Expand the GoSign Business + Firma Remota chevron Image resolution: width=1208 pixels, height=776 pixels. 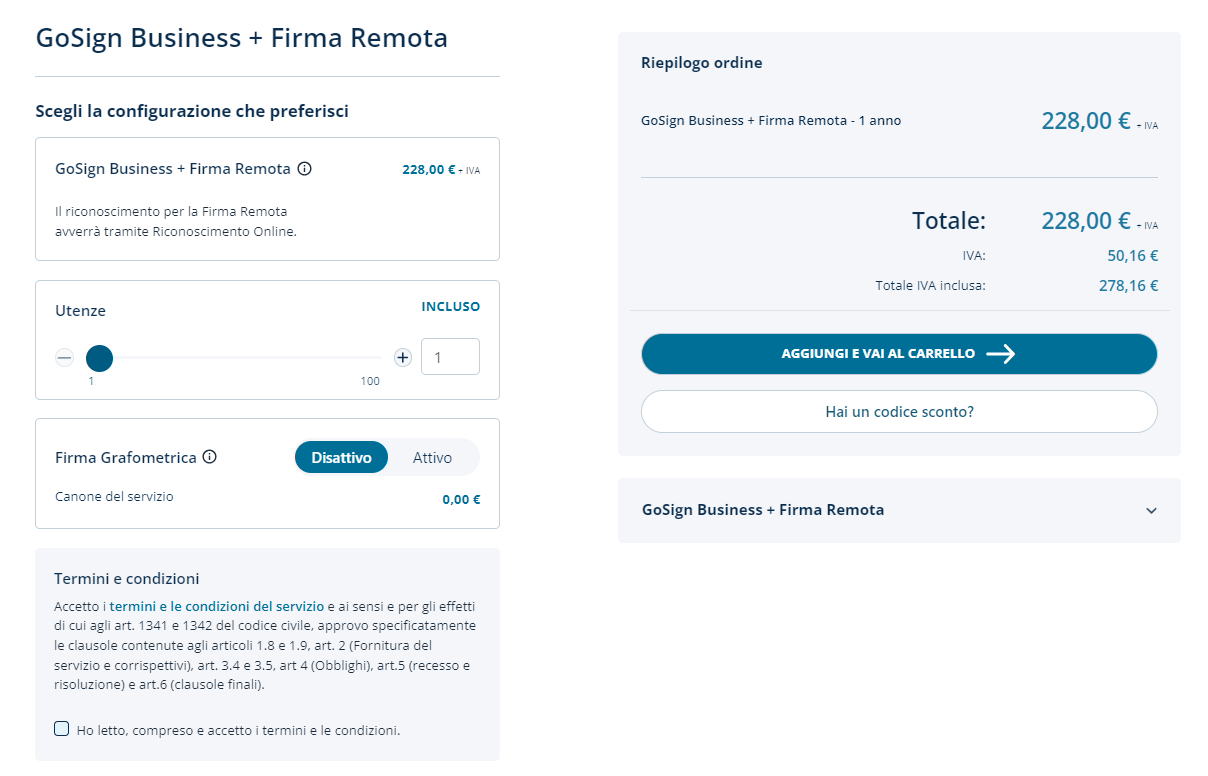click(x=1151, y=510)
